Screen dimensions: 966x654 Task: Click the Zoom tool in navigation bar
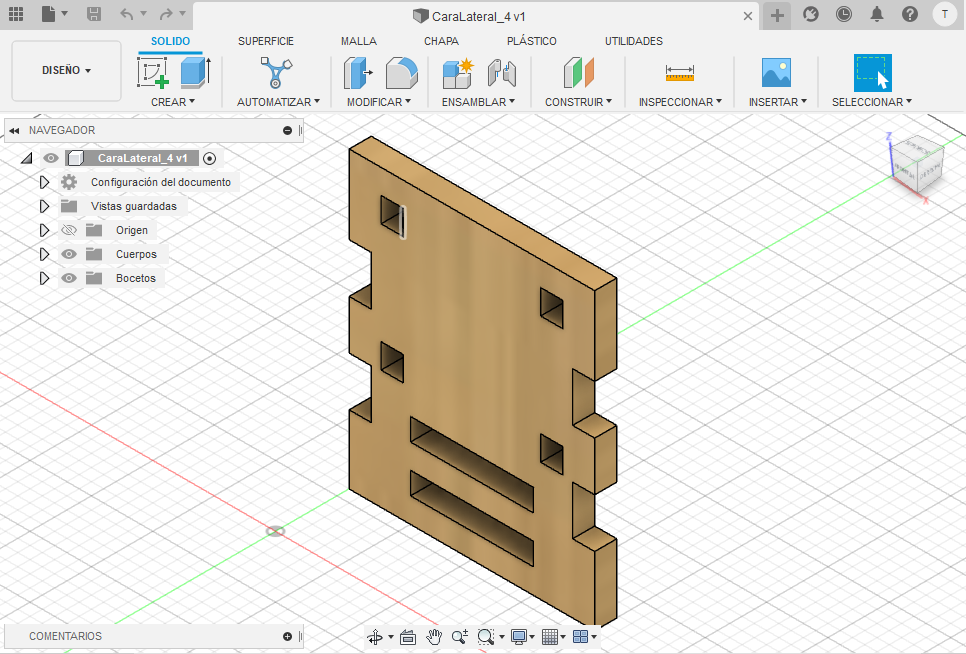460,637
